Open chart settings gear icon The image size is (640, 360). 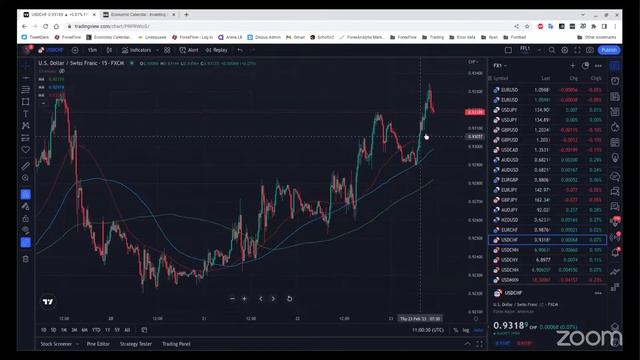click(x=564, y=50)
